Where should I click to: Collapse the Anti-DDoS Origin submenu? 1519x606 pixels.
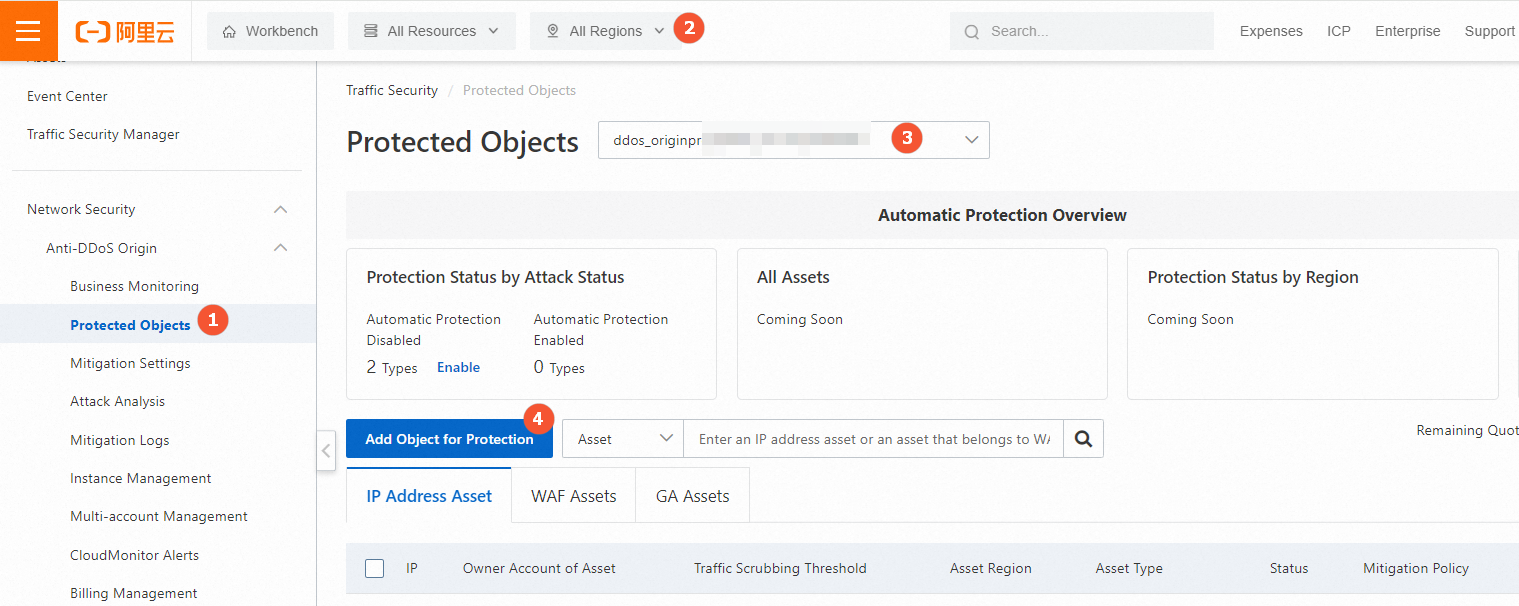click(x=281, y=248)
